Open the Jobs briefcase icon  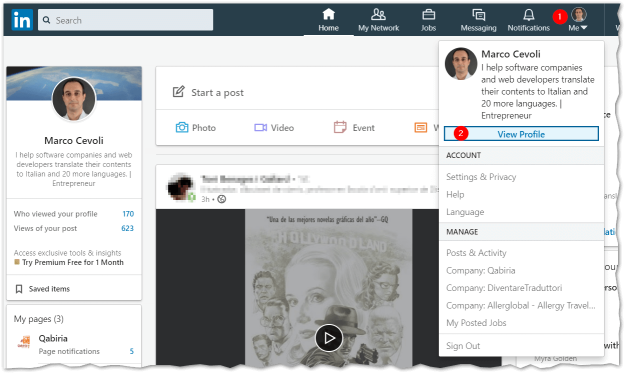point(428,15)
